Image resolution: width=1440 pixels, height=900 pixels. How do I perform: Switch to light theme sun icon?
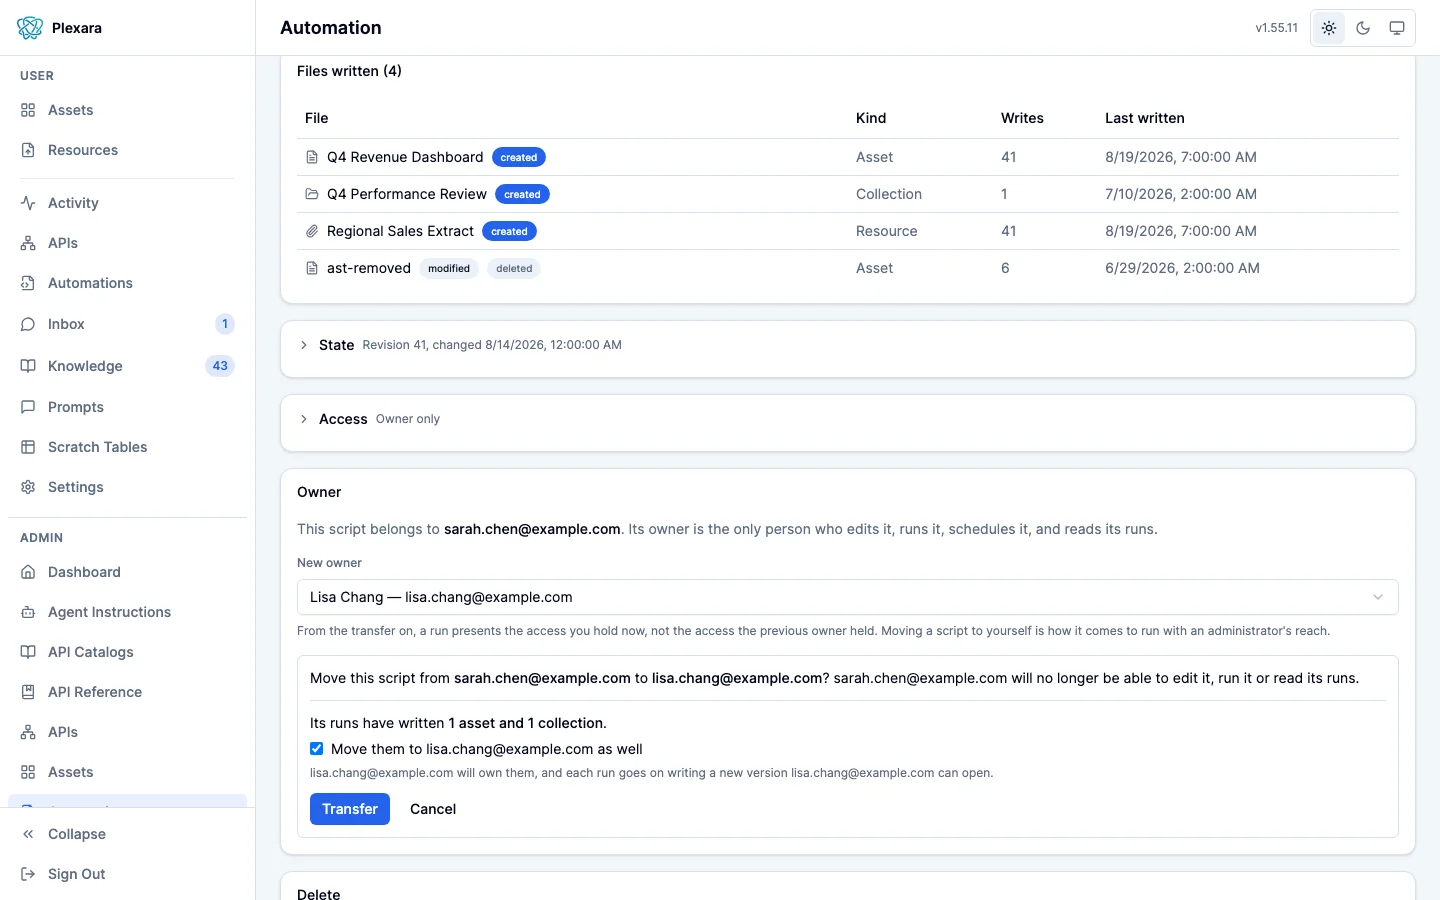click(1329, 28)
